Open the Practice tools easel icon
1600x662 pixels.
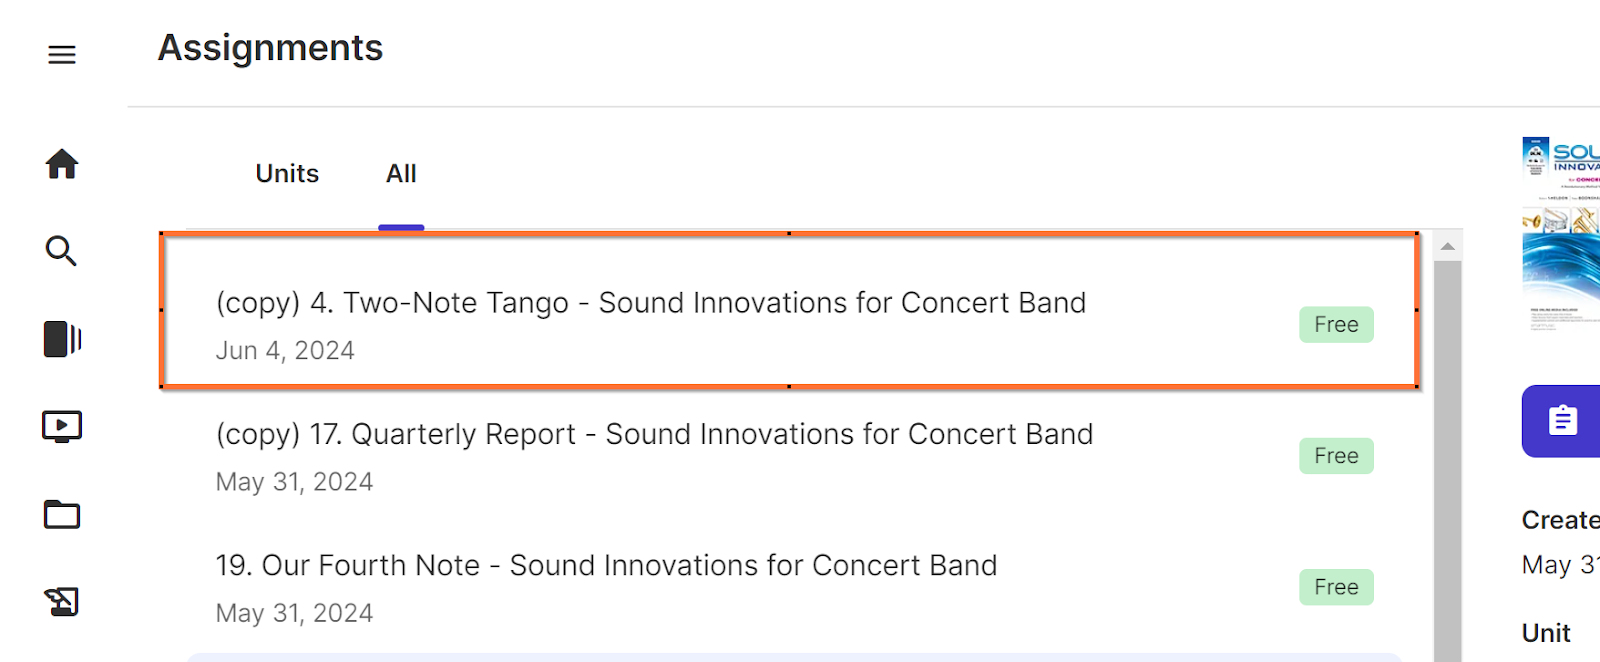(62, 602)
